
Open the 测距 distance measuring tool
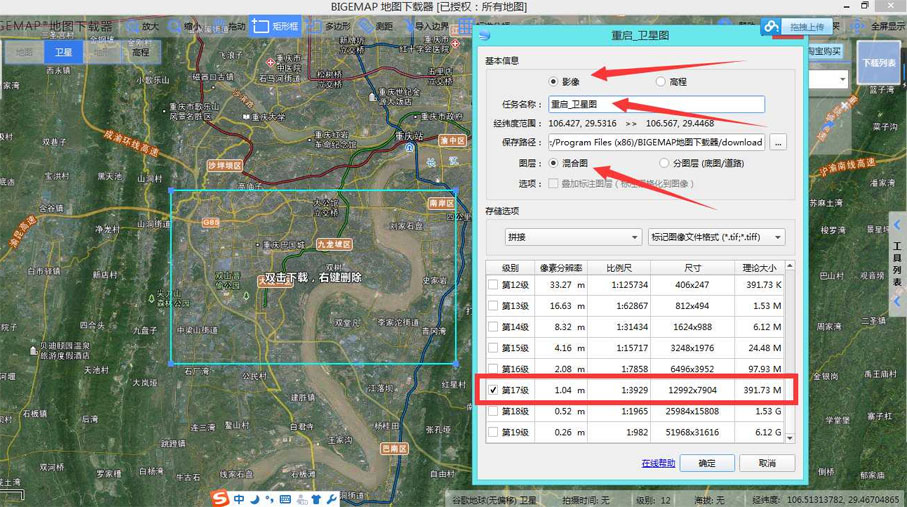point(375,26)
